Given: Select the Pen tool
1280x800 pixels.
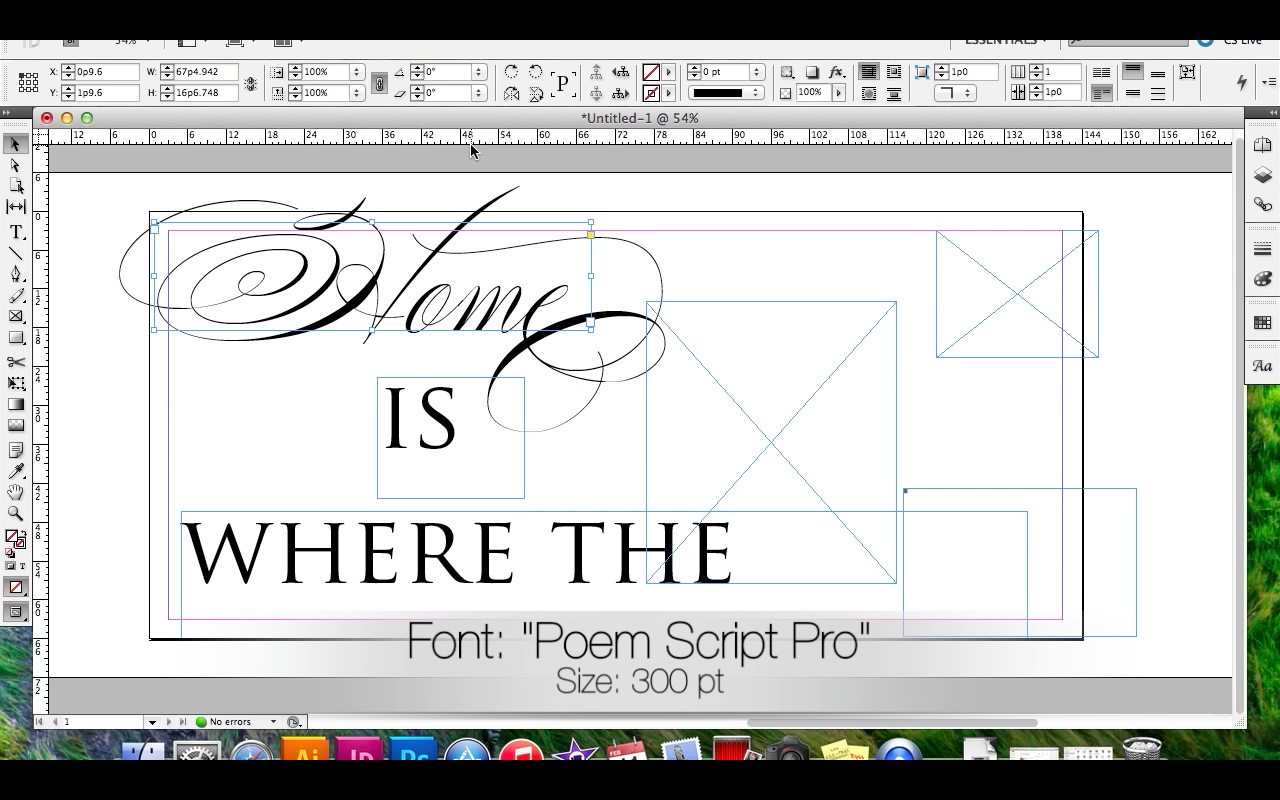Looking at the screenshot, I should pos(16,274).
